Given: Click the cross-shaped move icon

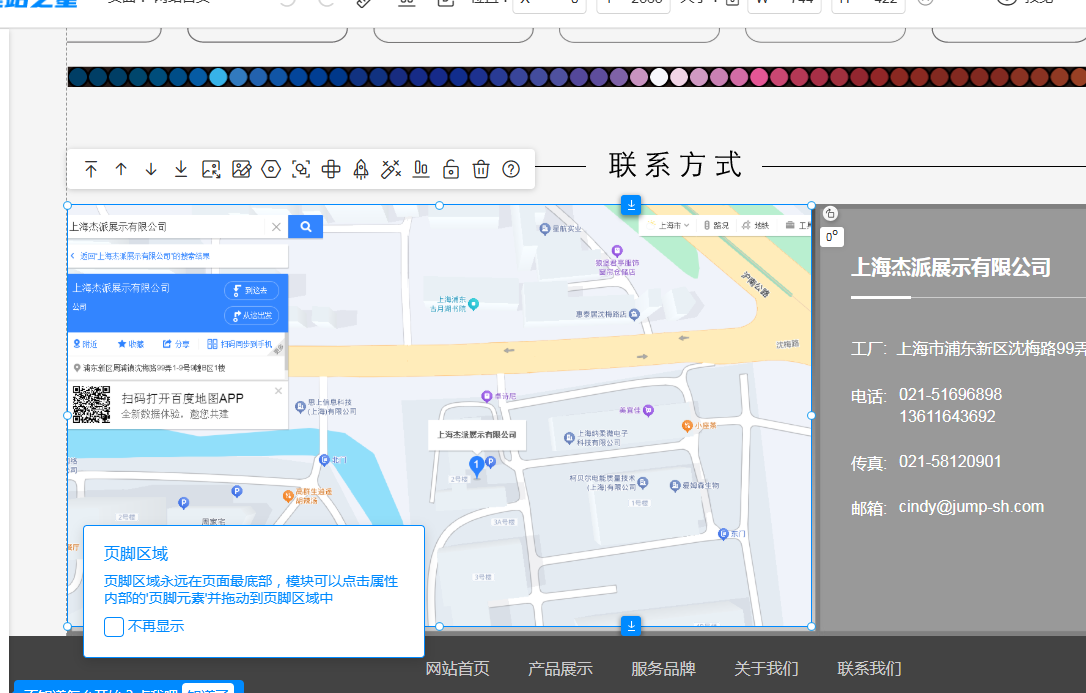Looking at the screenshot, I should (331, 170).
